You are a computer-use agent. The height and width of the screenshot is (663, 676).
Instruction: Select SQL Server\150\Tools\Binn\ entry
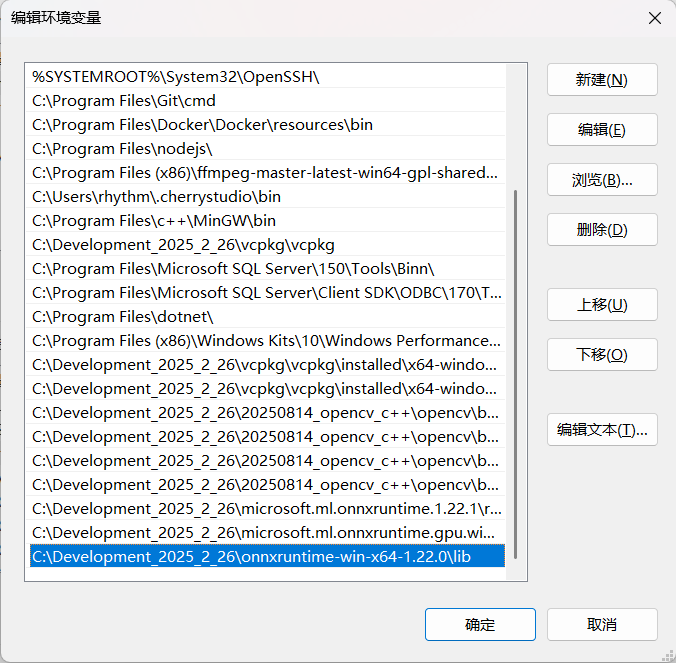point(267,269)
